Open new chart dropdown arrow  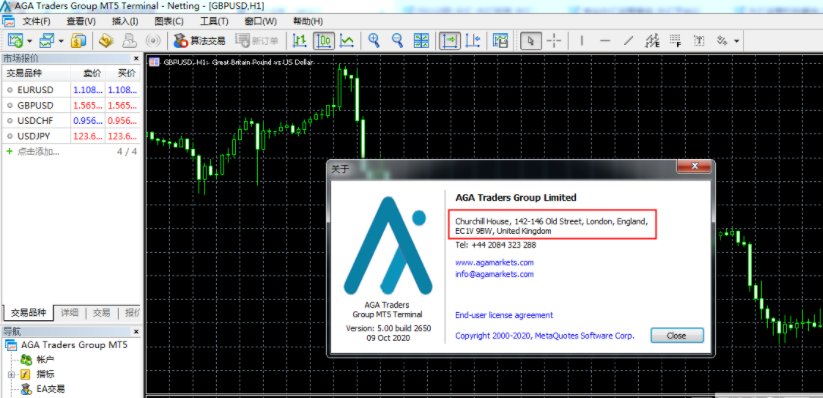click(29, 40)
